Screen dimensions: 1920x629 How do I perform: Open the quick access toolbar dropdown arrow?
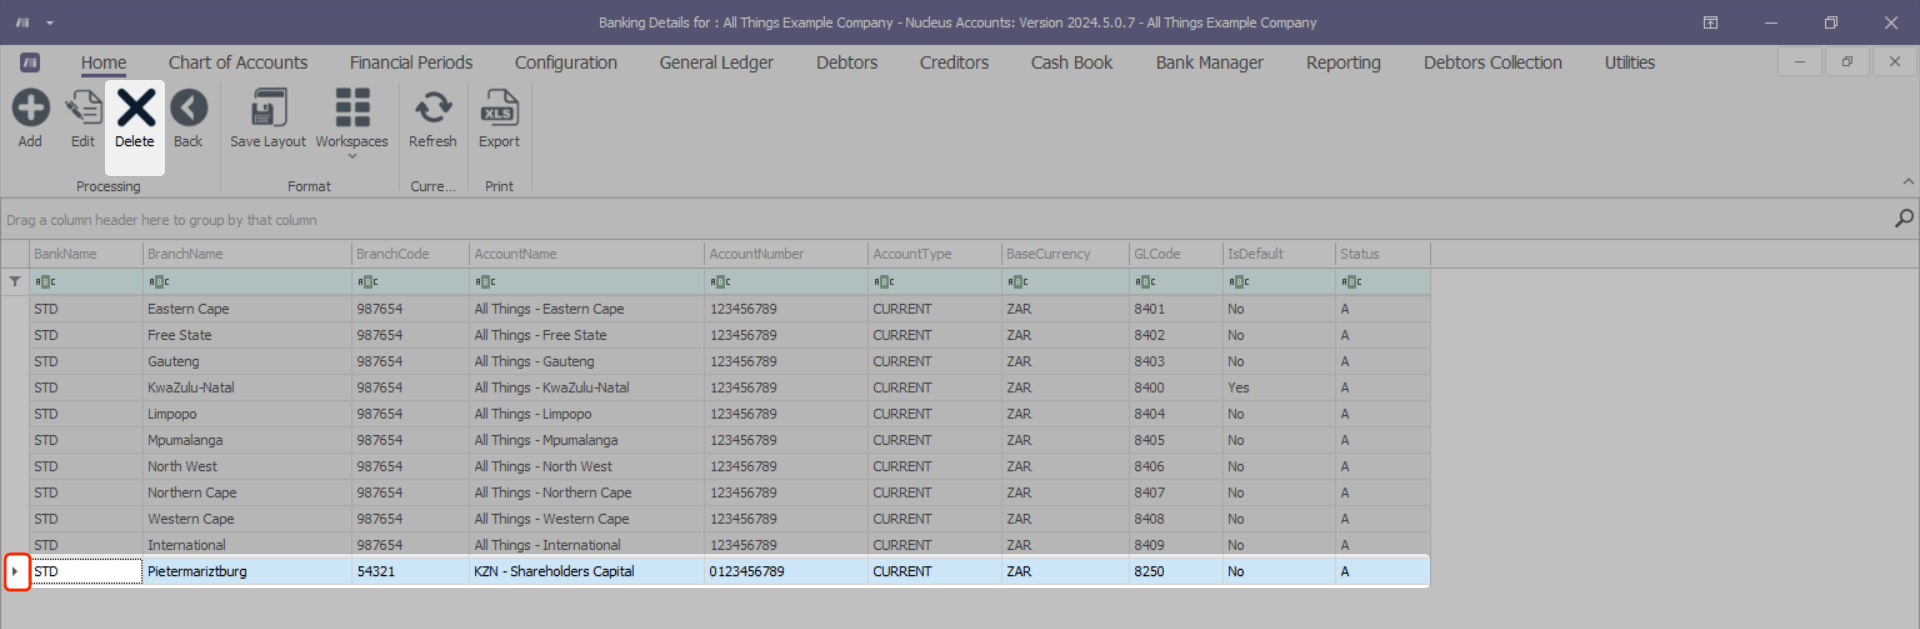coord(50,22)
